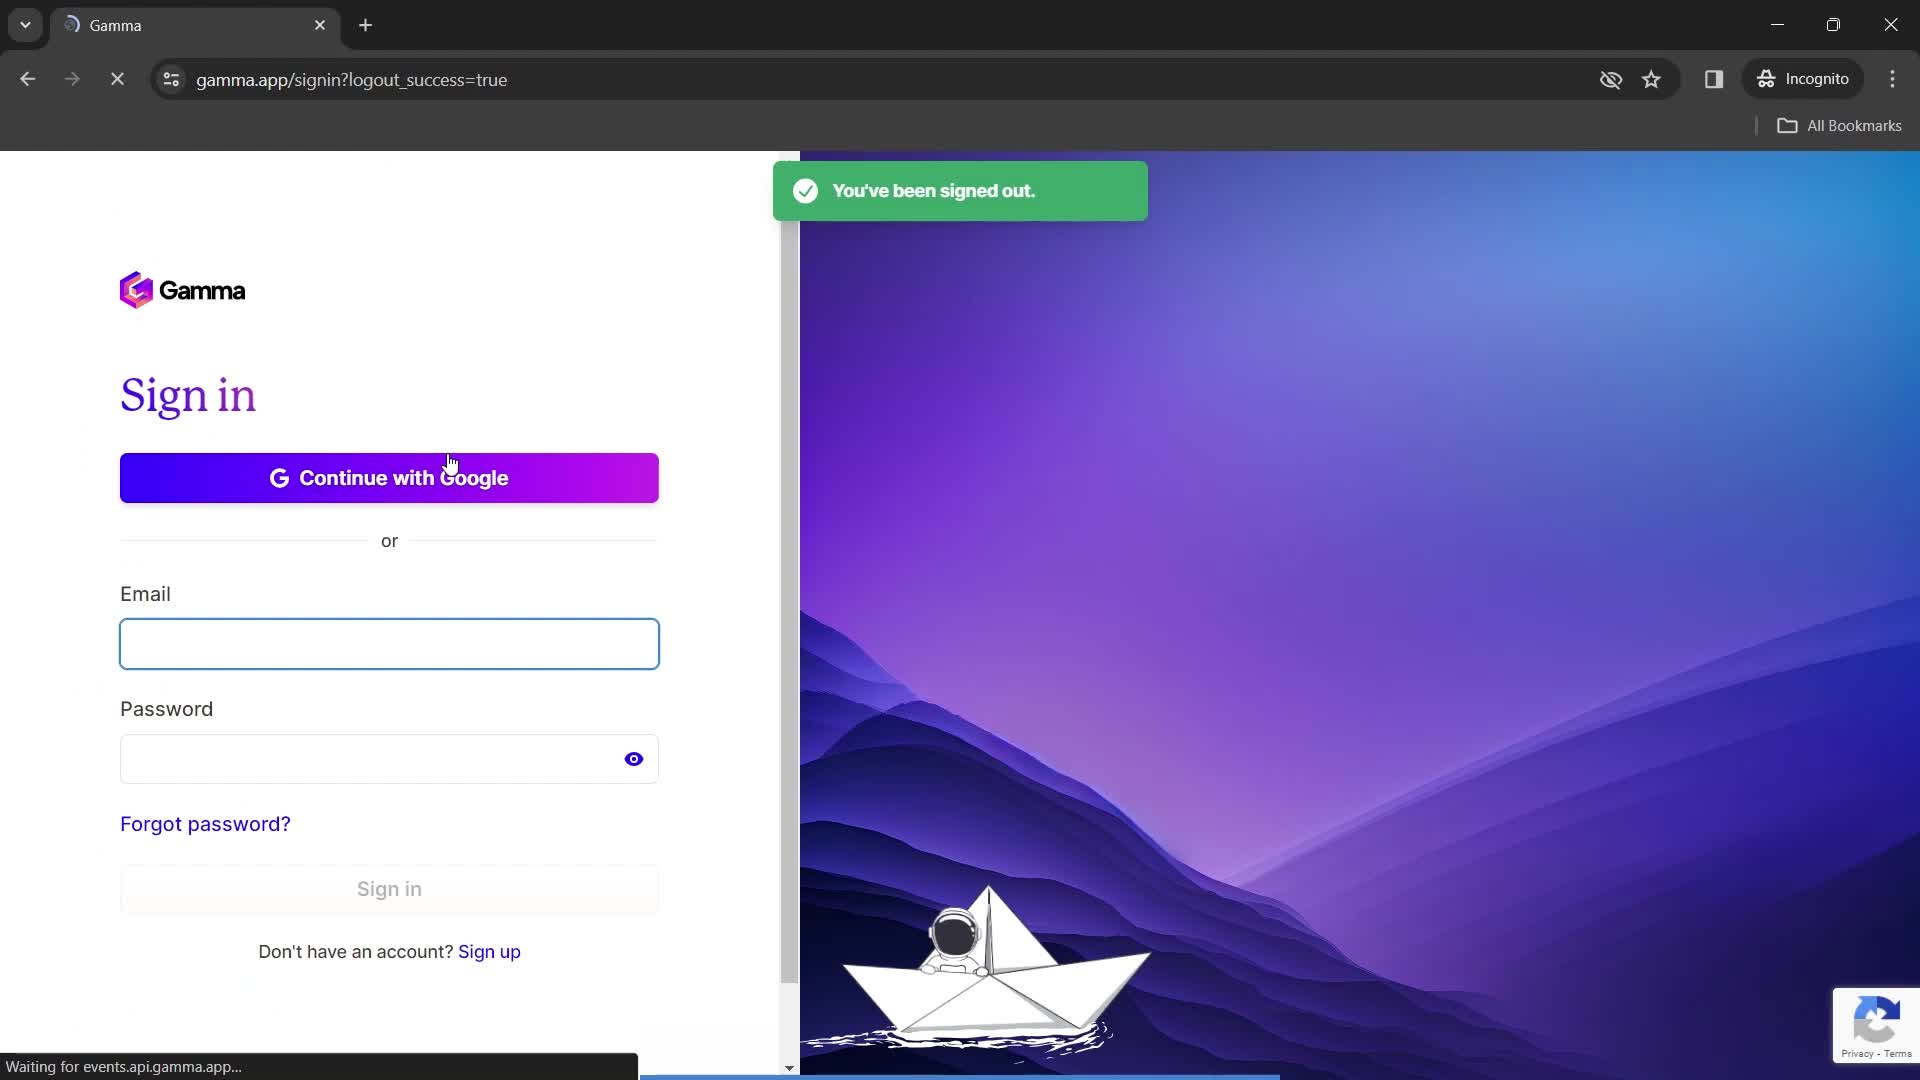1920x1080 pixels.
Task: Click the browser tab dropdown arrow
Action: tap(25, 25)
